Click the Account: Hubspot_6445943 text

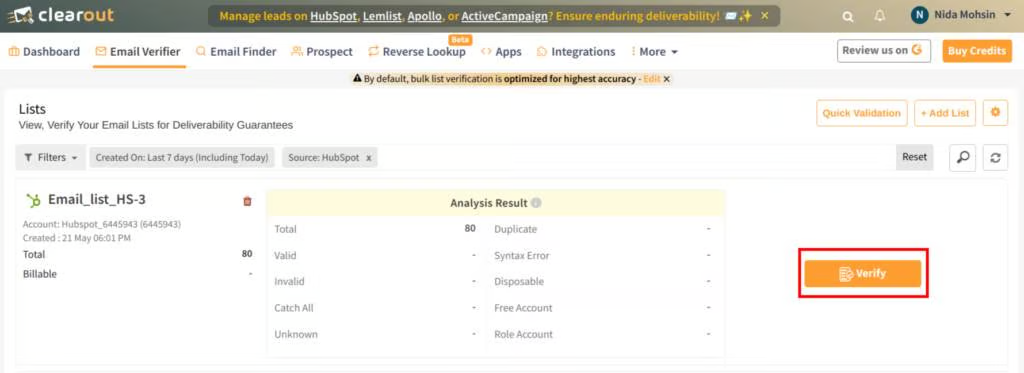pos(102,224)
